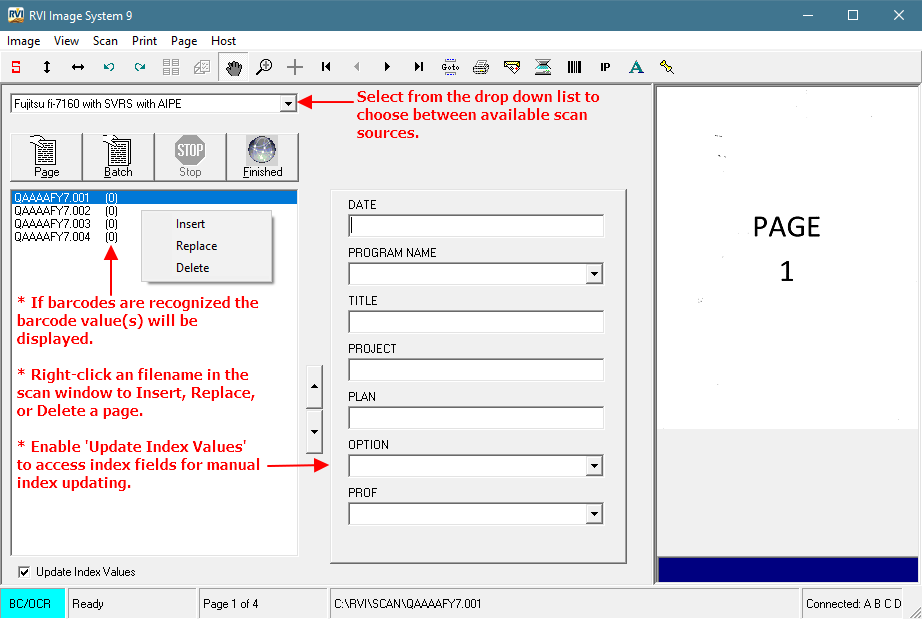Go to next page arrow
This screenshot has height=619, width=922.
(387, 67)
